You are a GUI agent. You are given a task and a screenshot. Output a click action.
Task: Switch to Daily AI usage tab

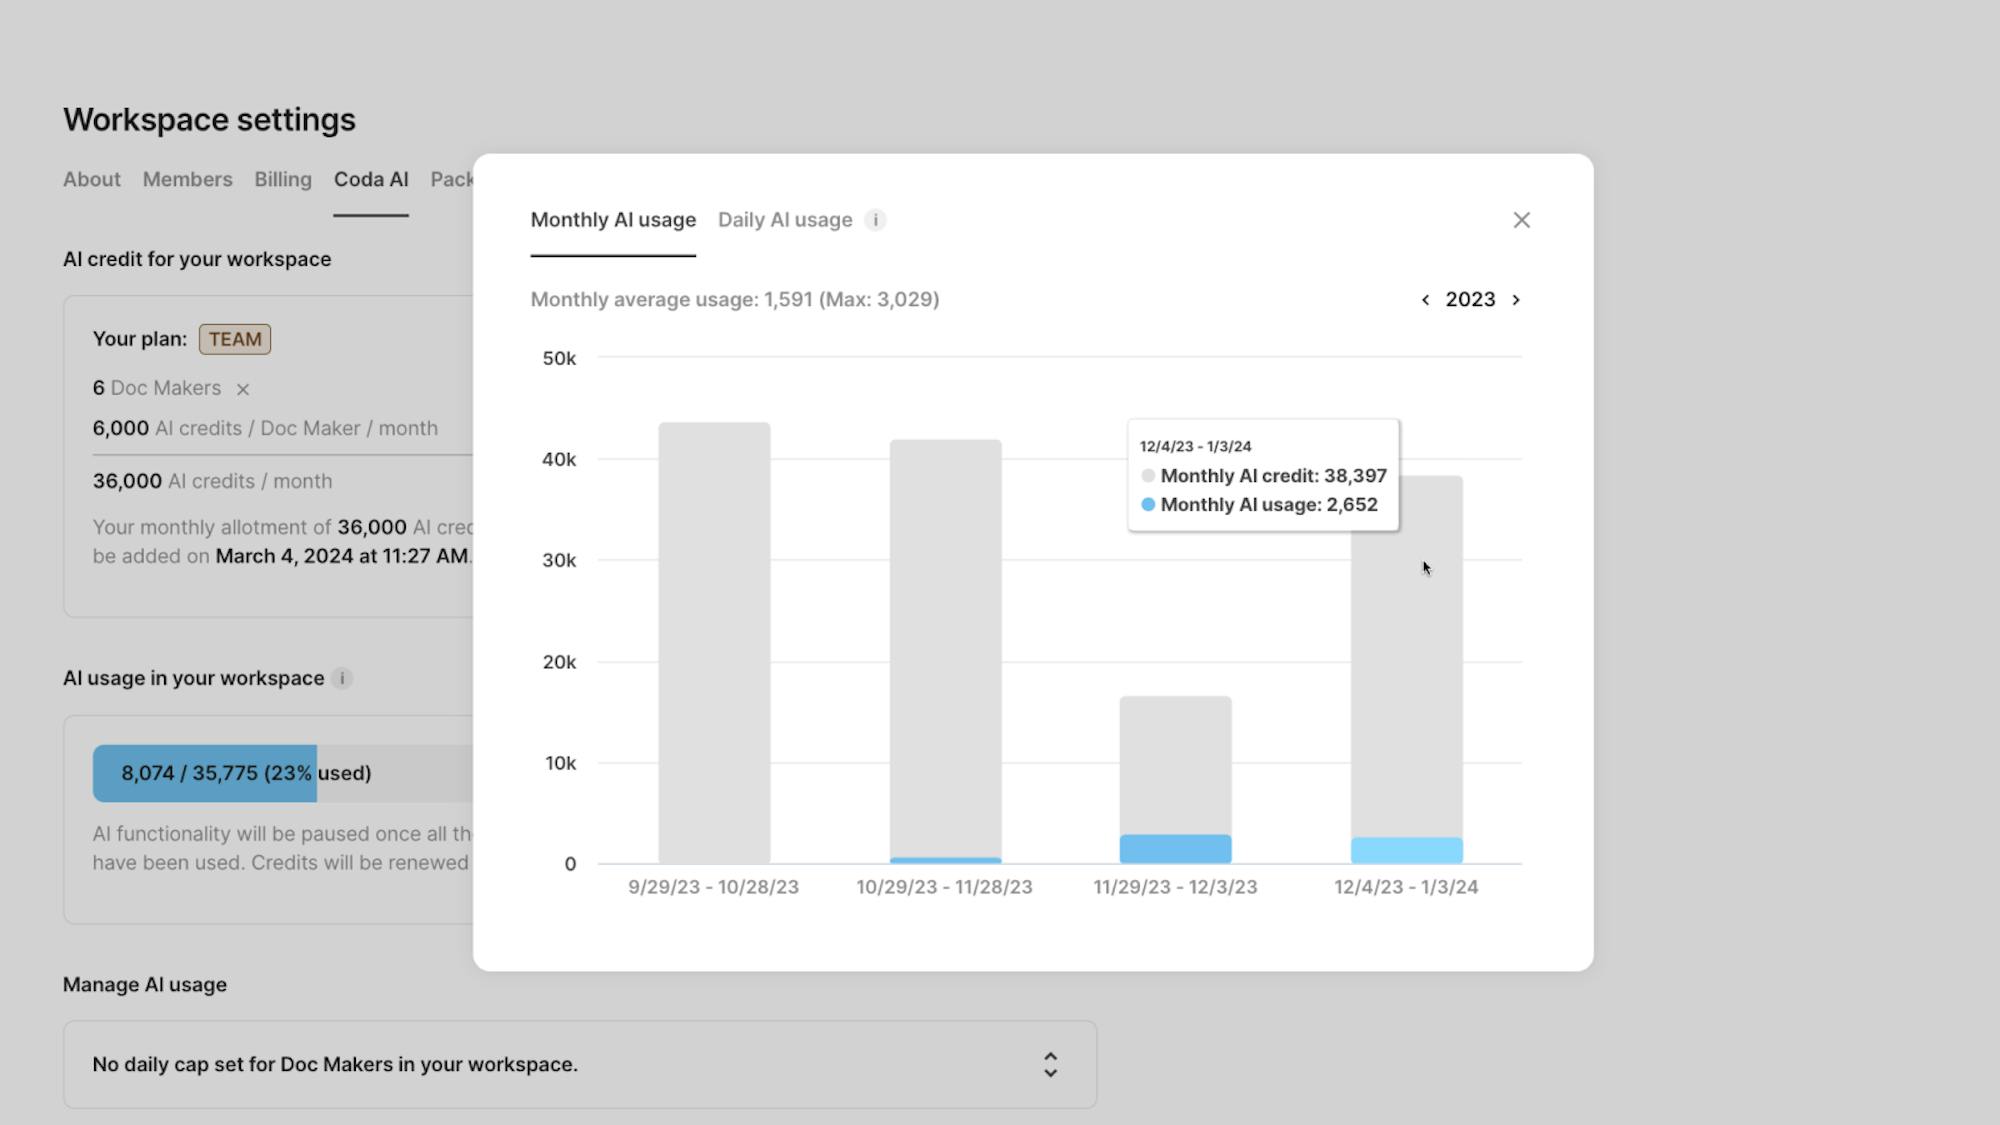(785, 220)
